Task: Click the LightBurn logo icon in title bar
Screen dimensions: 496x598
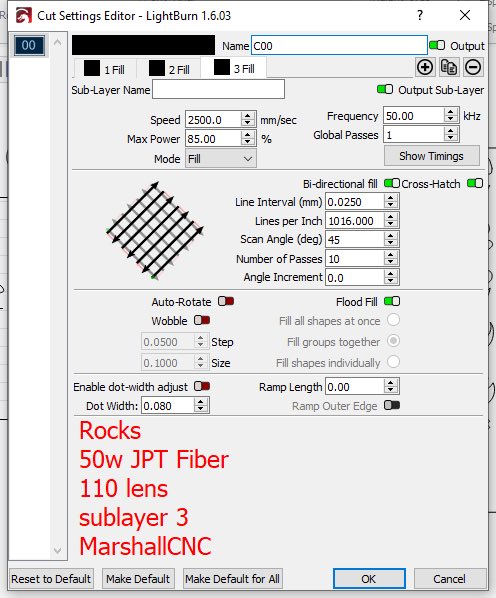Action: (23, 16)
